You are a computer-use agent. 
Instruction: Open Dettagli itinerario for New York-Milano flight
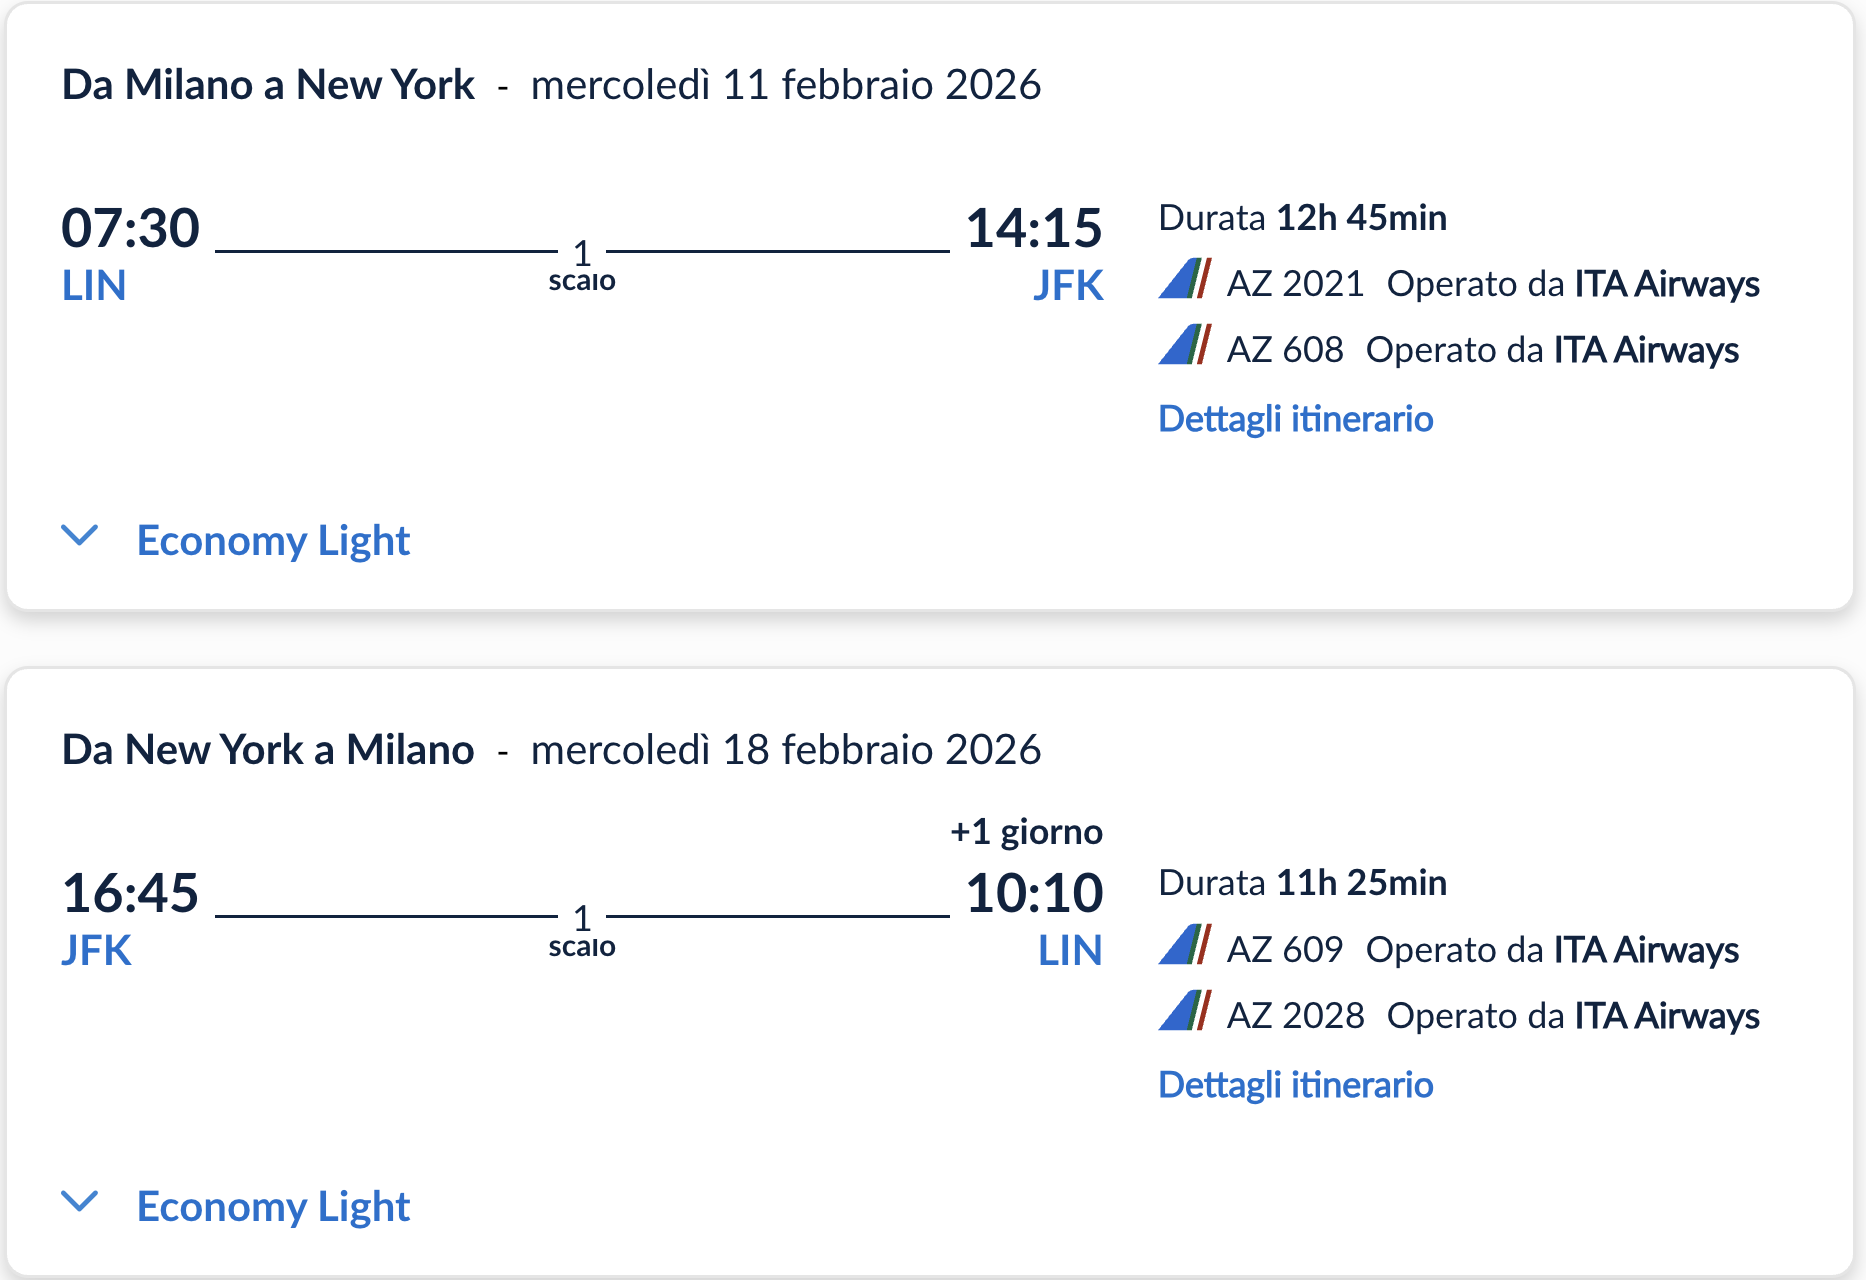click(1295, 1084)
